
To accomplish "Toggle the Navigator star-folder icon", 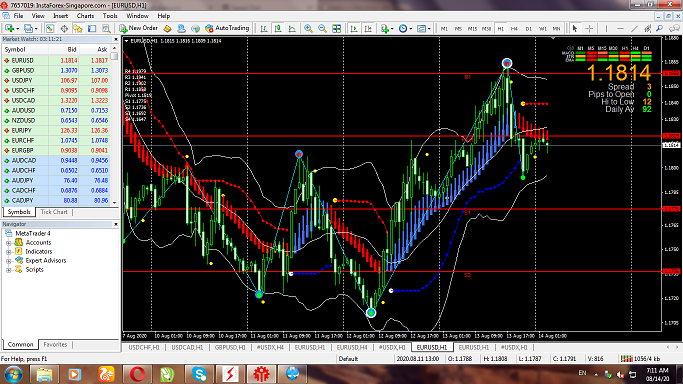I will [78, 28].
